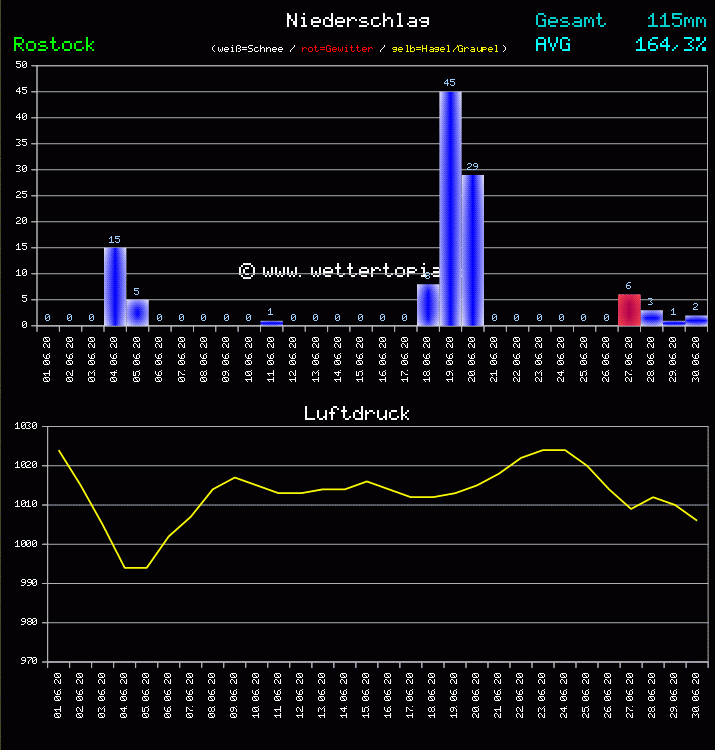Click the 30.06.20 date under the pressure chart

[696, 692]
